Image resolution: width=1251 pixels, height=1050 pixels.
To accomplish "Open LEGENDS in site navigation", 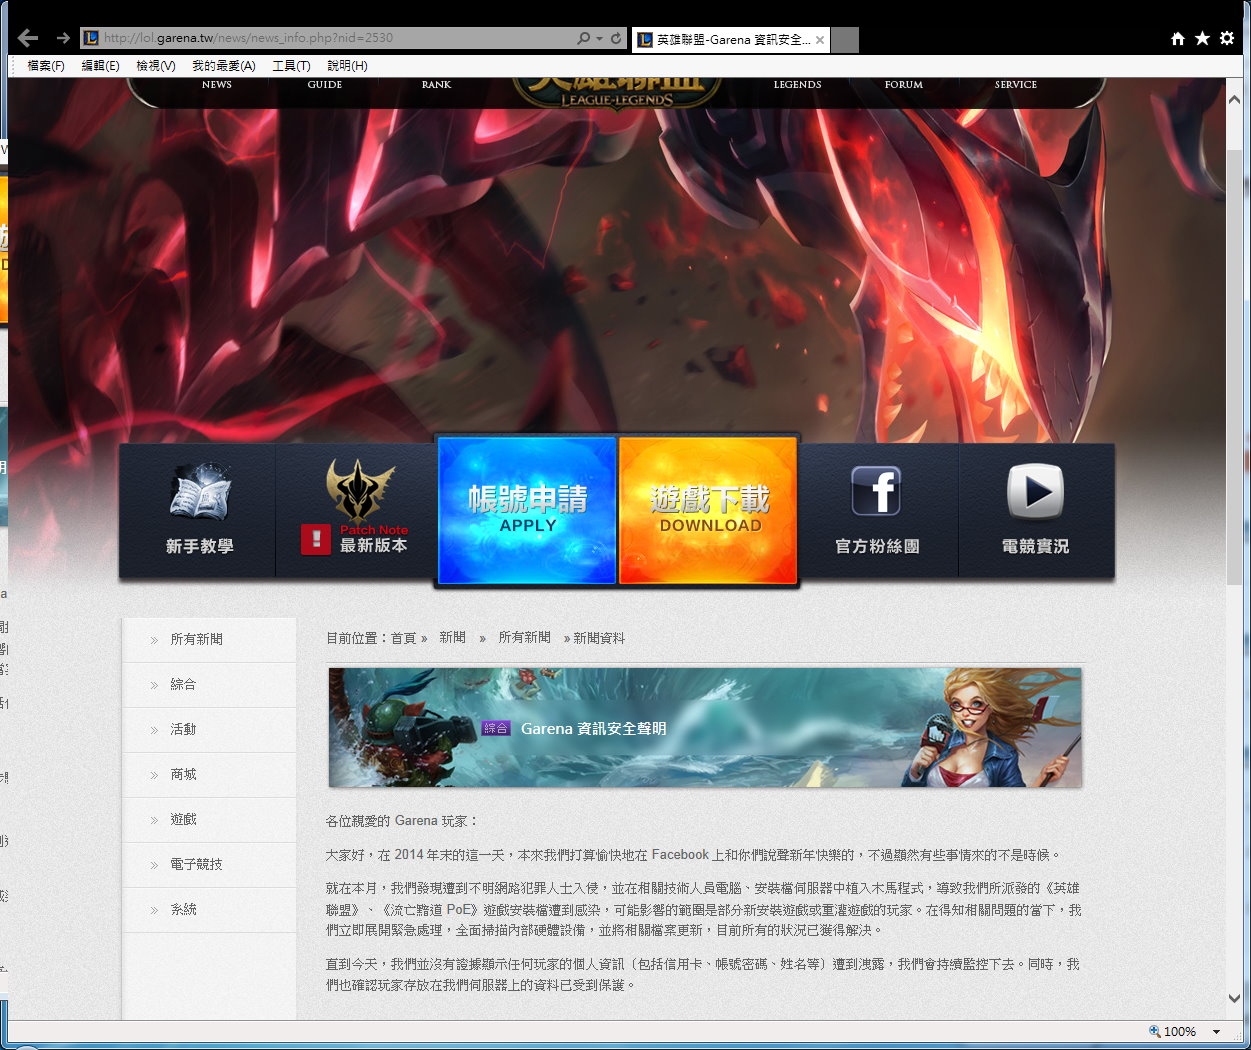I will point(797,85).
